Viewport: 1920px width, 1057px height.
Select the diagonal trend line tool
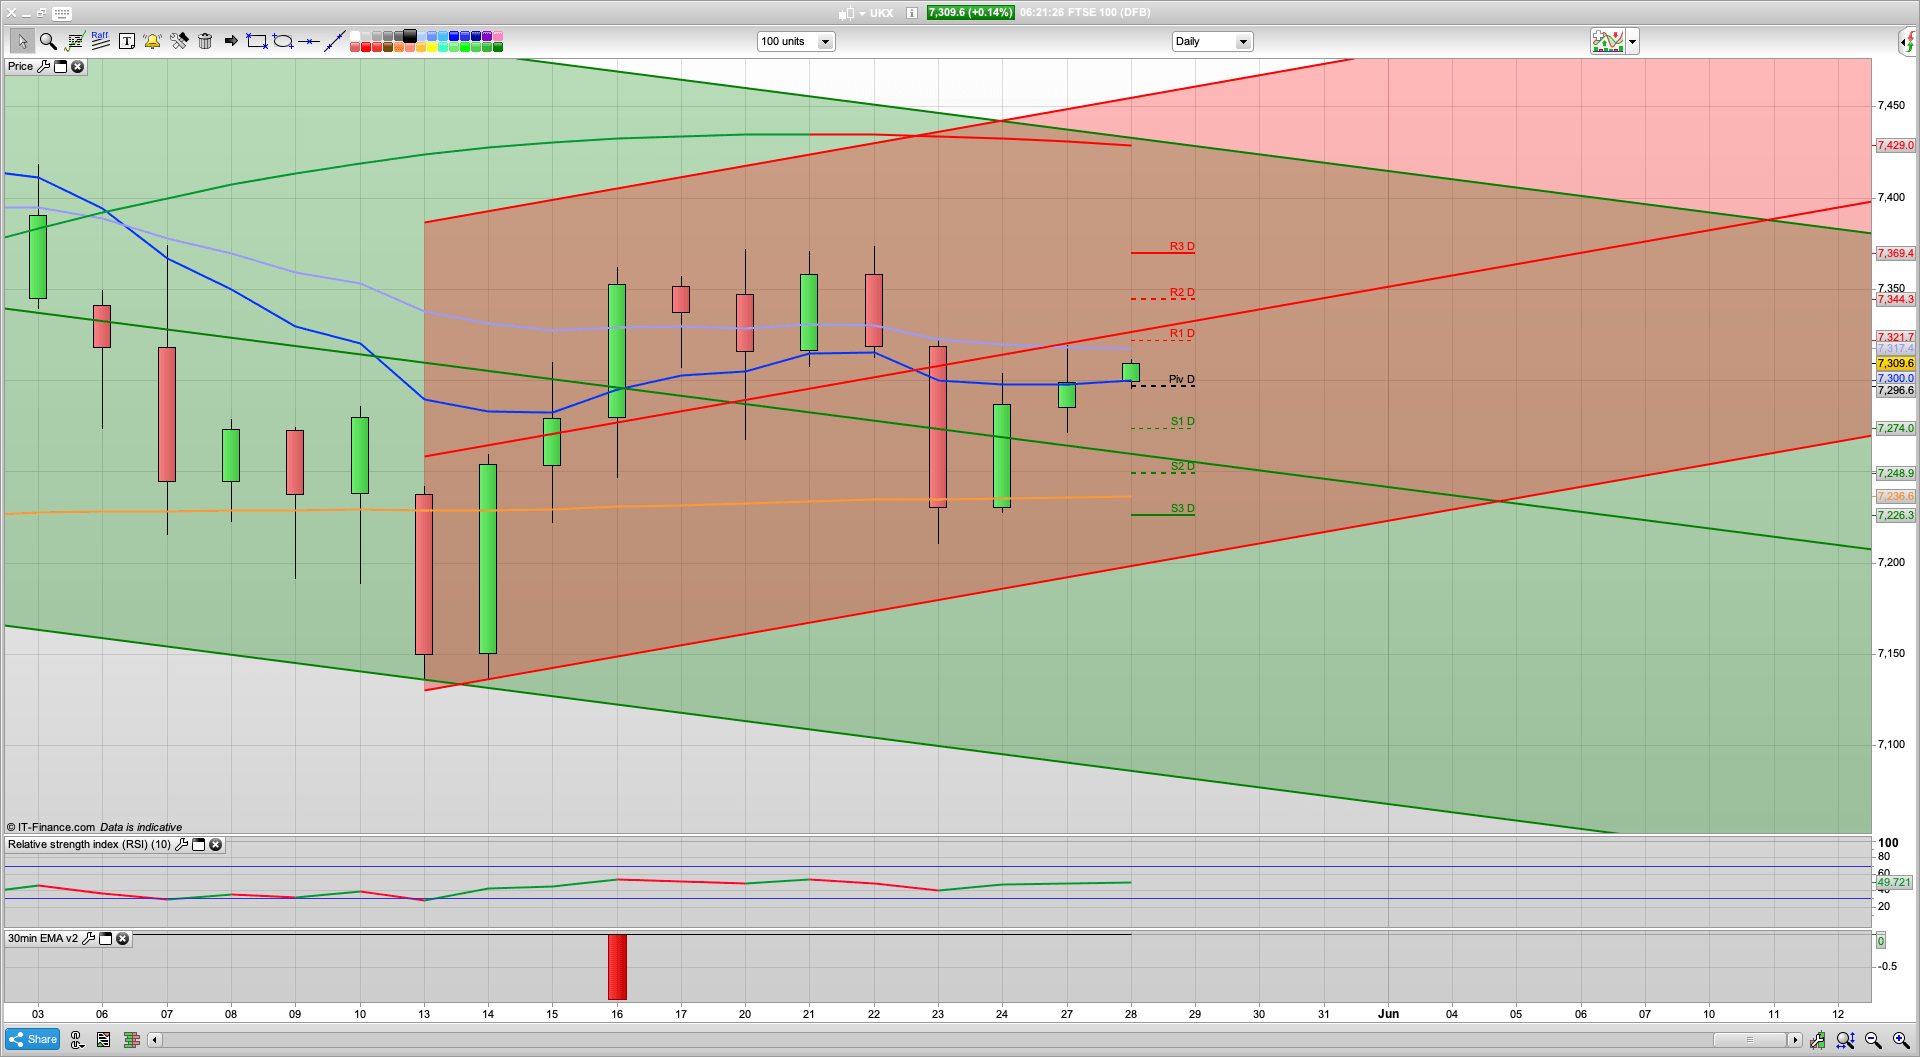point(335,41)
